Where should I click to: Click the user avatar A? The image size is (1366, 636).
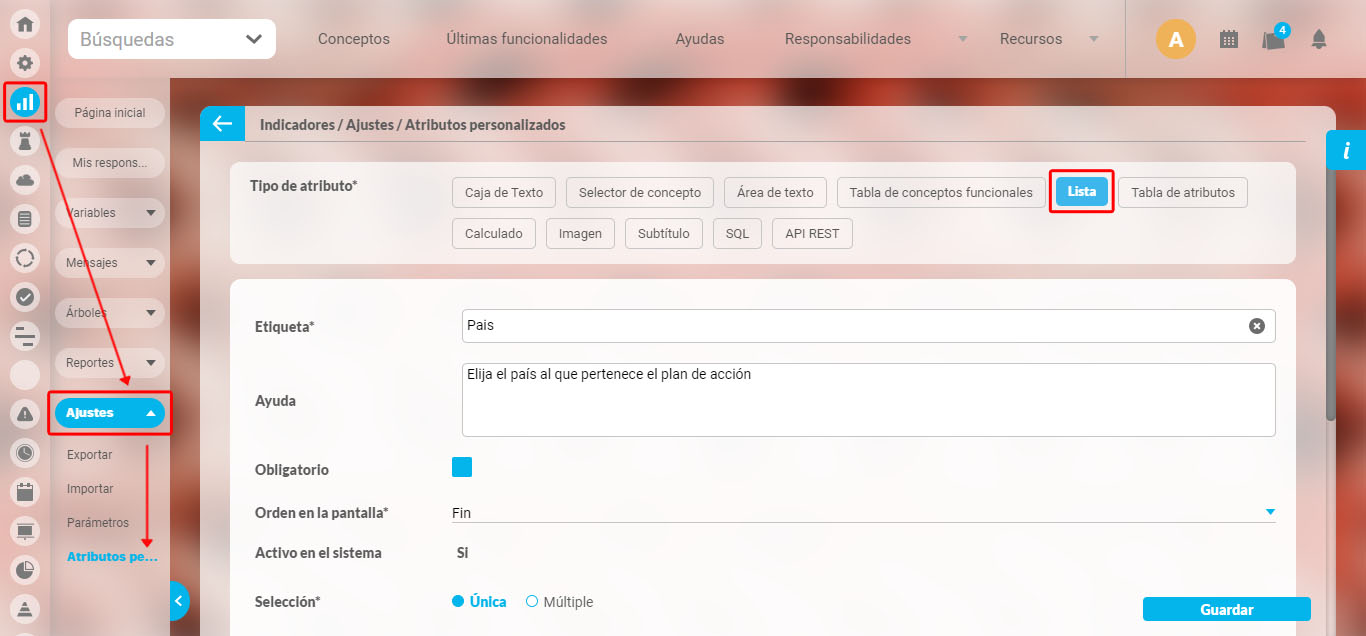[x=1175, y=40]
